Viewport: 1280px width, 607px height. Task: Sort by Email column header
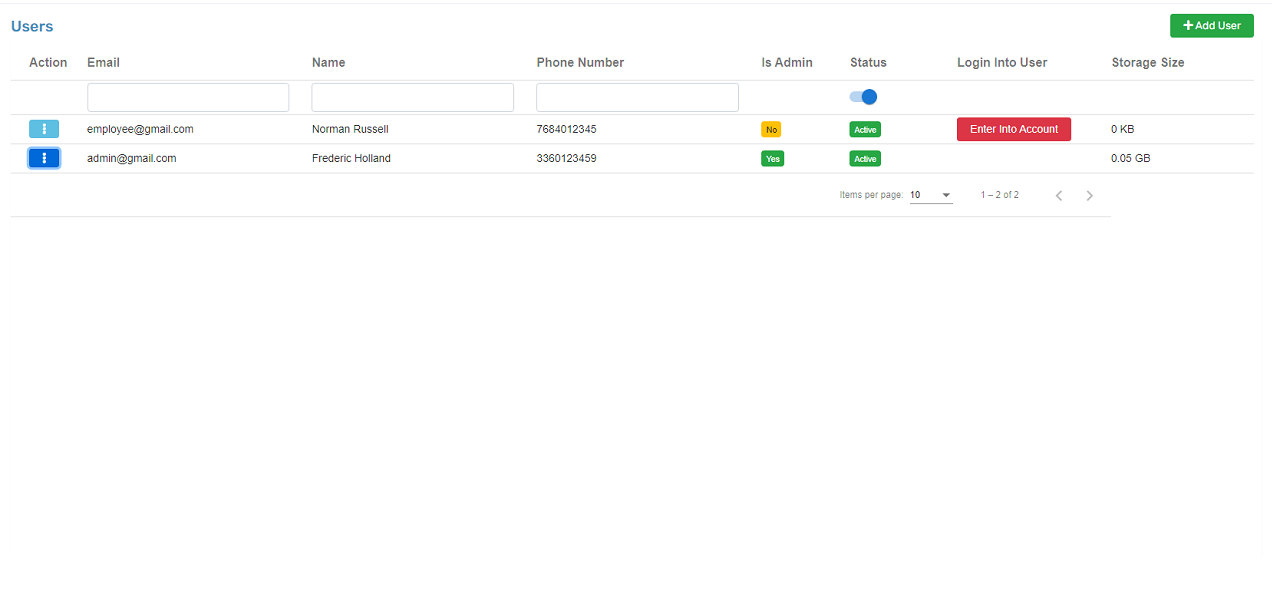pos(103,62)
